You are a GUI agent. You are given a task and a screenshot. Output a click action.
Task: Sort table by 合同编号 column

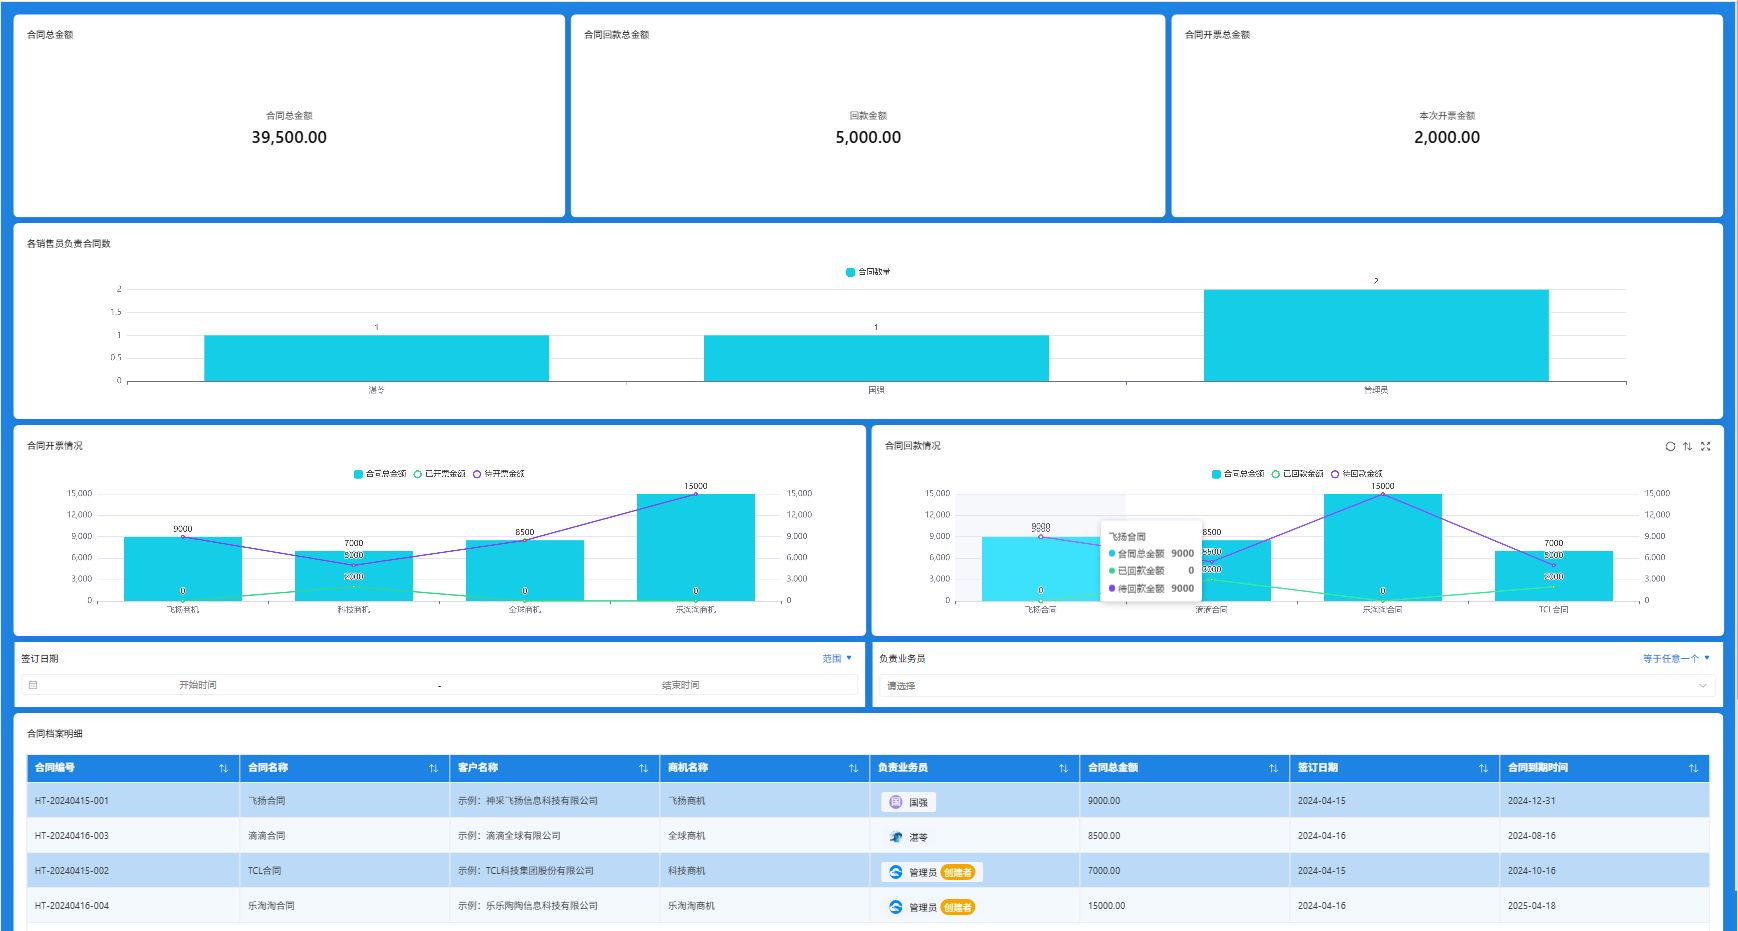tap(223, 769)
